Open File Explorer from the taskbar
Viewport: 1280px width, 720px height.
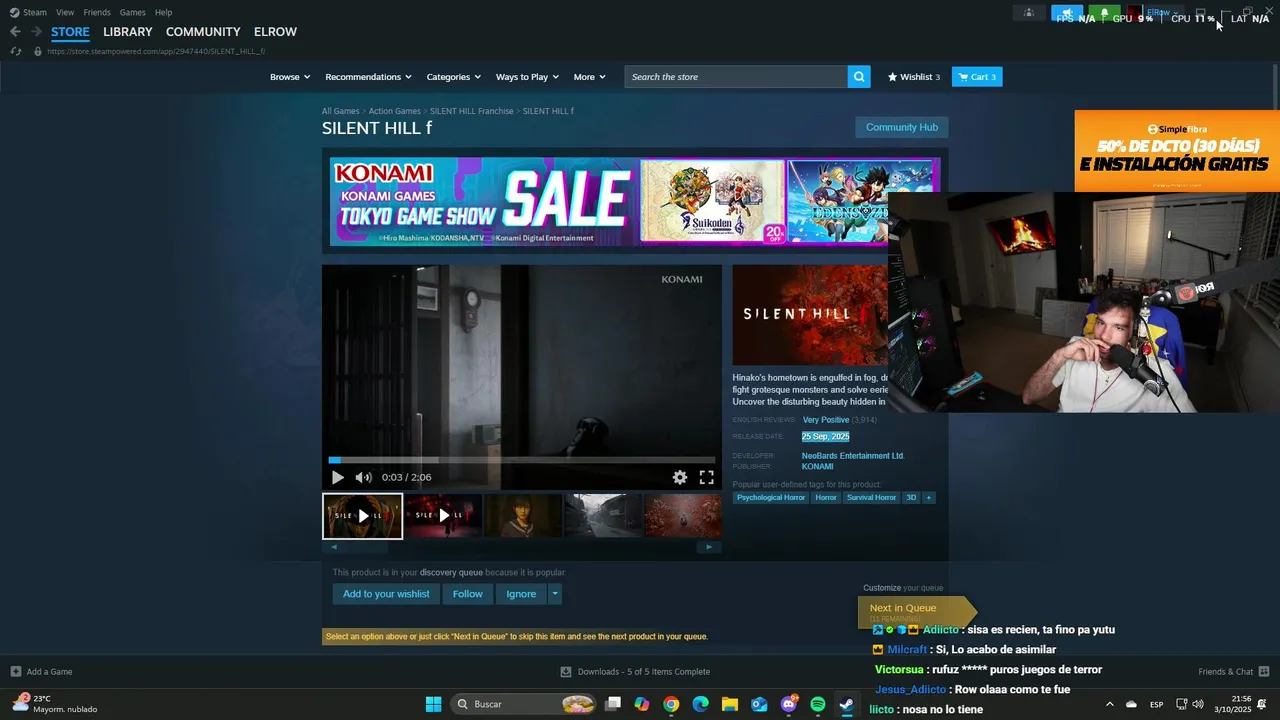pos(730,704)
